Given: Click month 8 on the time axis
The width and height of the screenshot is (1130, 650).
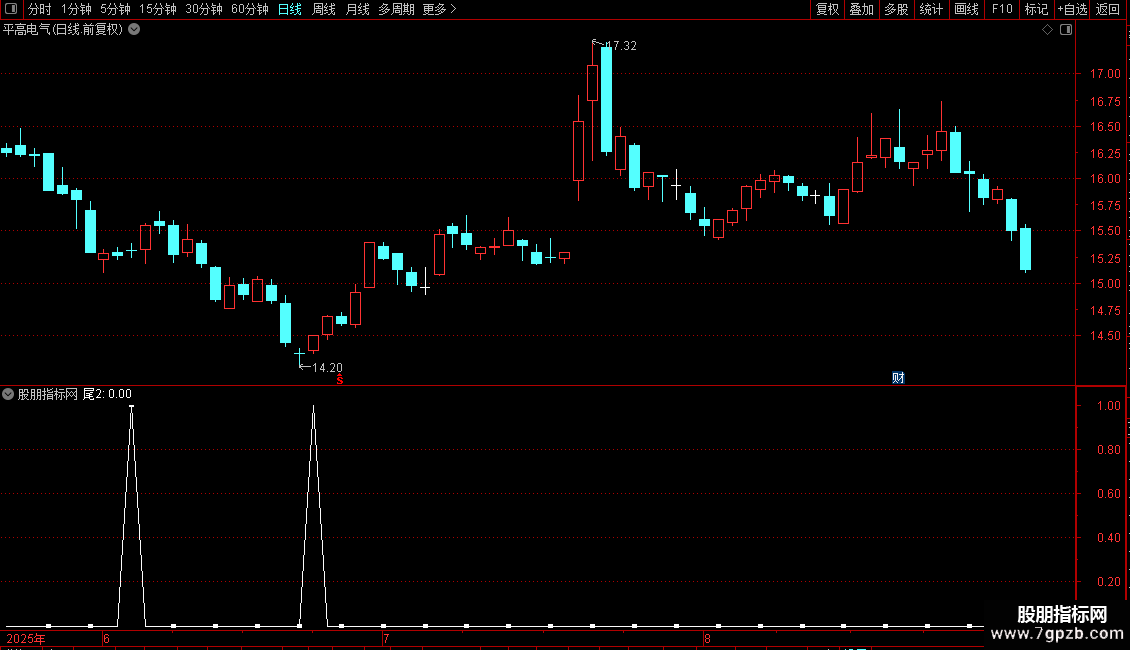Looking at the screenshot, I should click(x=708, y=639).
